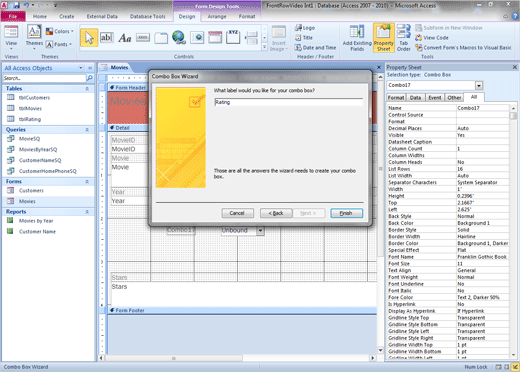Click the combo box label text field

[289, 102]
